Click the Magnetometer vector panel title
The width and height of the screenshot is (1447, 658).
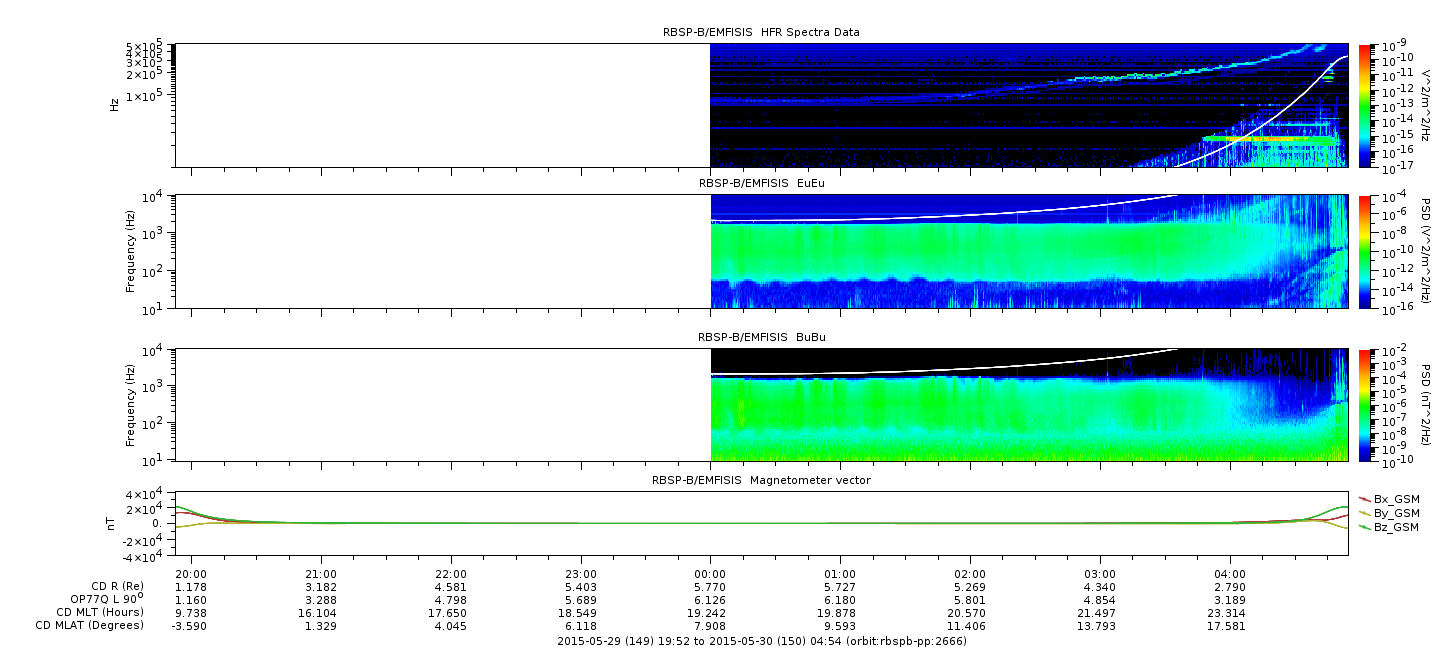pyautogui.click(x=760, y=480)
